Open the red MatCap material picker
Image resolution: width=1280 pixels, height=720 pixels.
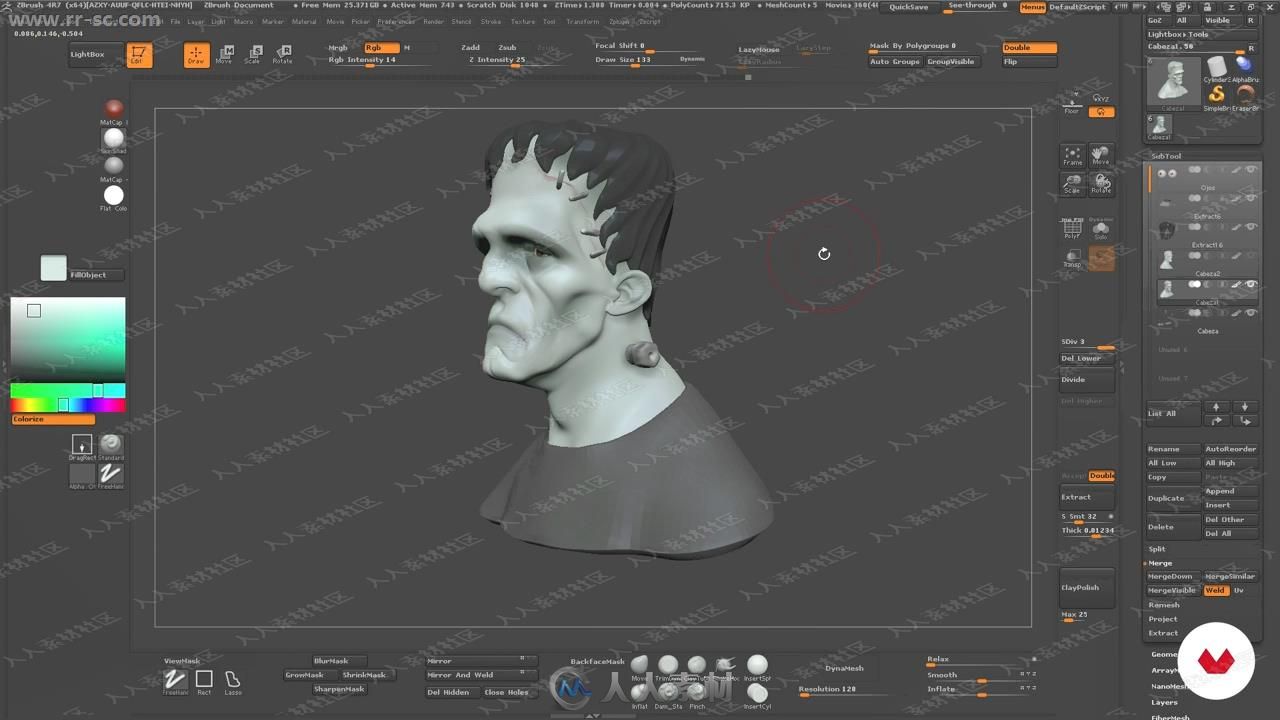coord(114,109)
